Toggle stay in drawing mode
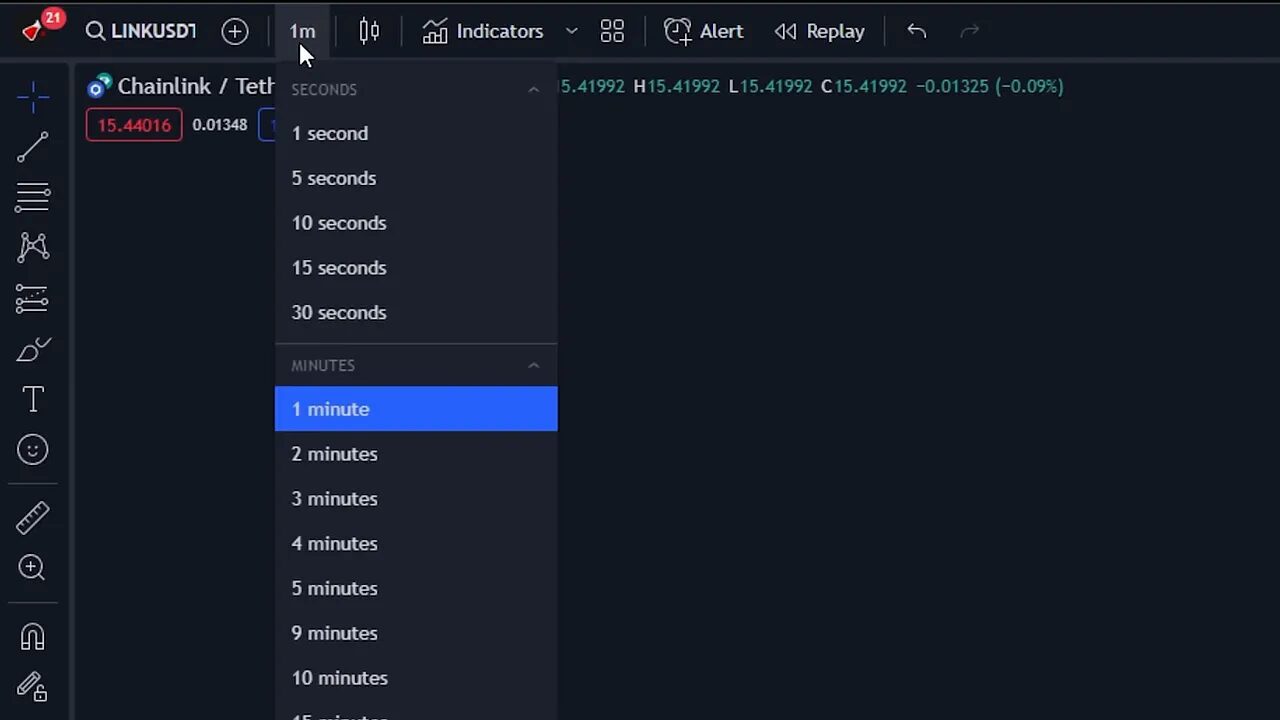 [x=33, y=687]
